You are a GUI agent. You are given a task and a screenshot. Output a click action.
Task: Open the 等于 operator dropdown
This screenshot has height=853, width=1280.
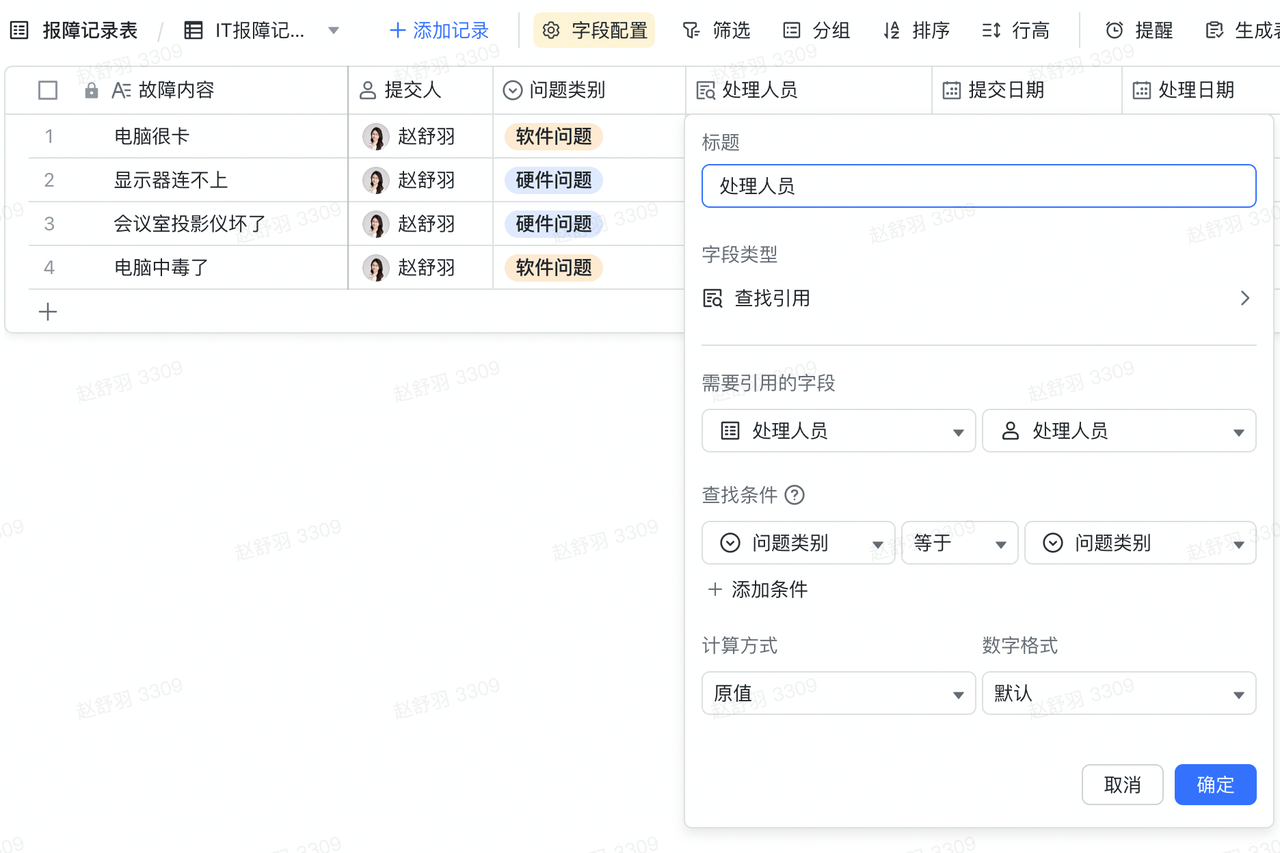pyautogui.click(x=959, y=543)
